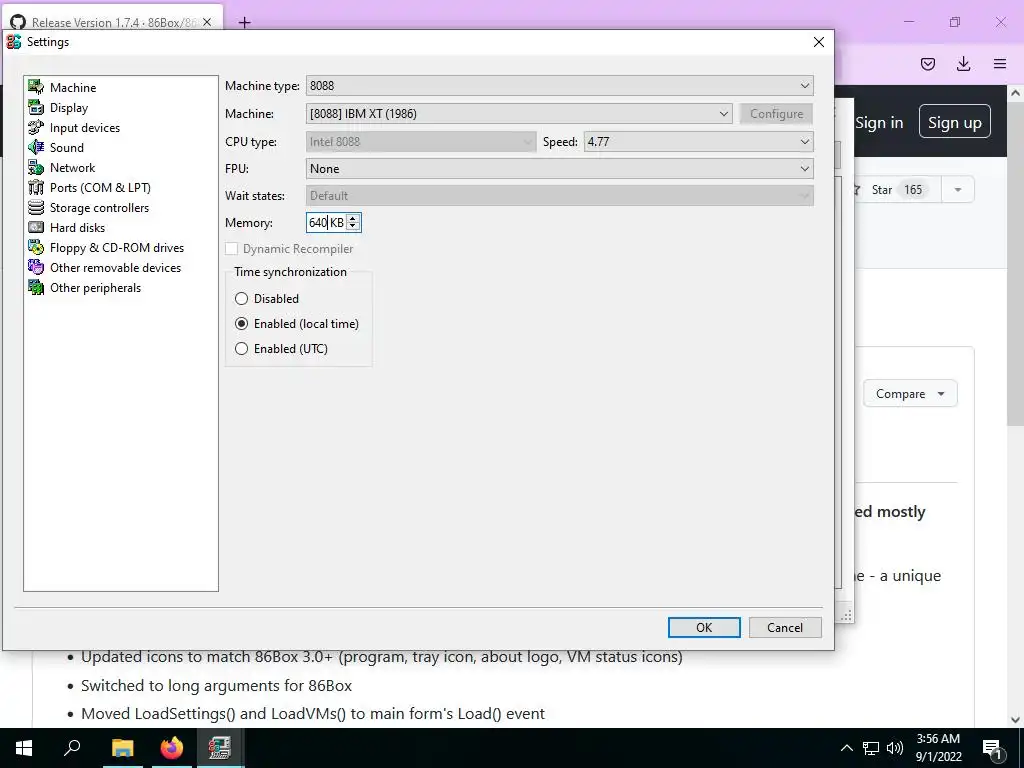Select Other peripherals category
The image size is (1024, 768).
click(x=95, y=288)
